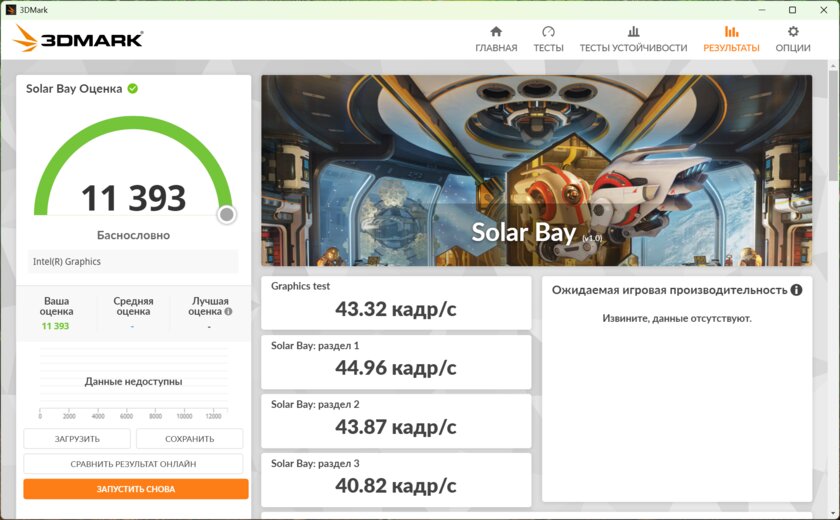Click the gray knob on score gauge
The width and height of the screenshot is (840, 520).
coord(227,214)
